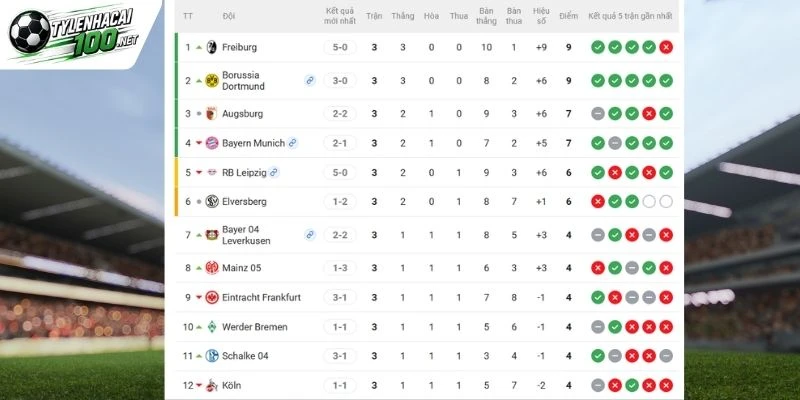Sort table by Điểm column header

[568, 16]
